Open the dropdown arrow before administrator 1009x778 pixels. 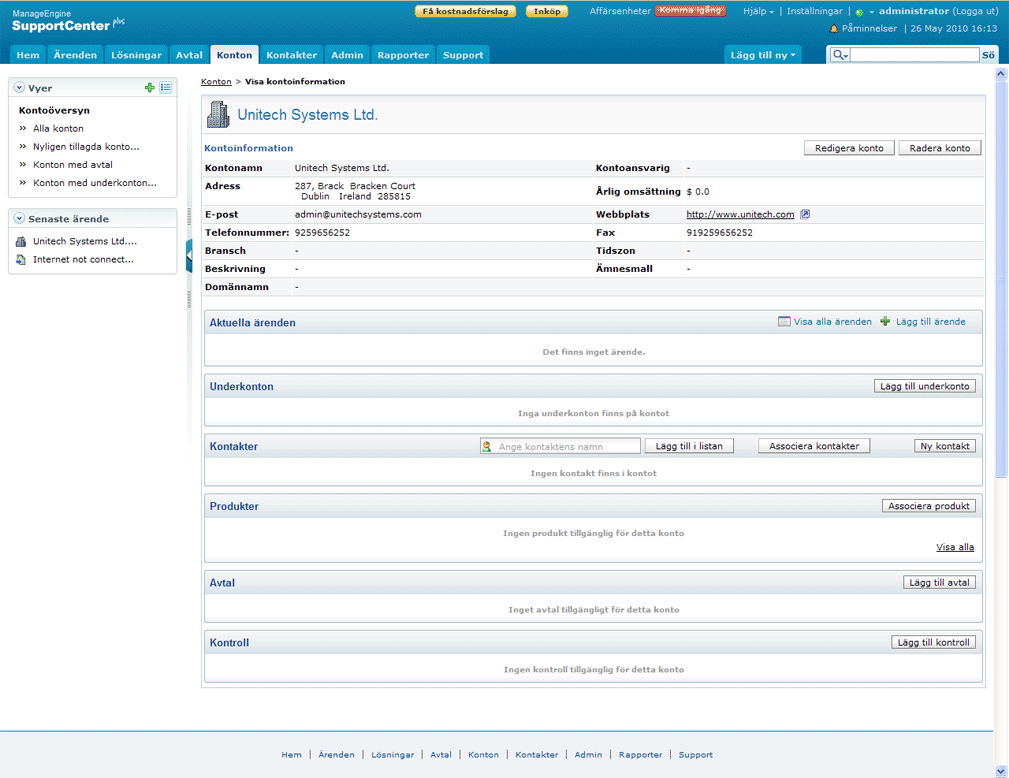pyautogui.click(x=872, y=12)
